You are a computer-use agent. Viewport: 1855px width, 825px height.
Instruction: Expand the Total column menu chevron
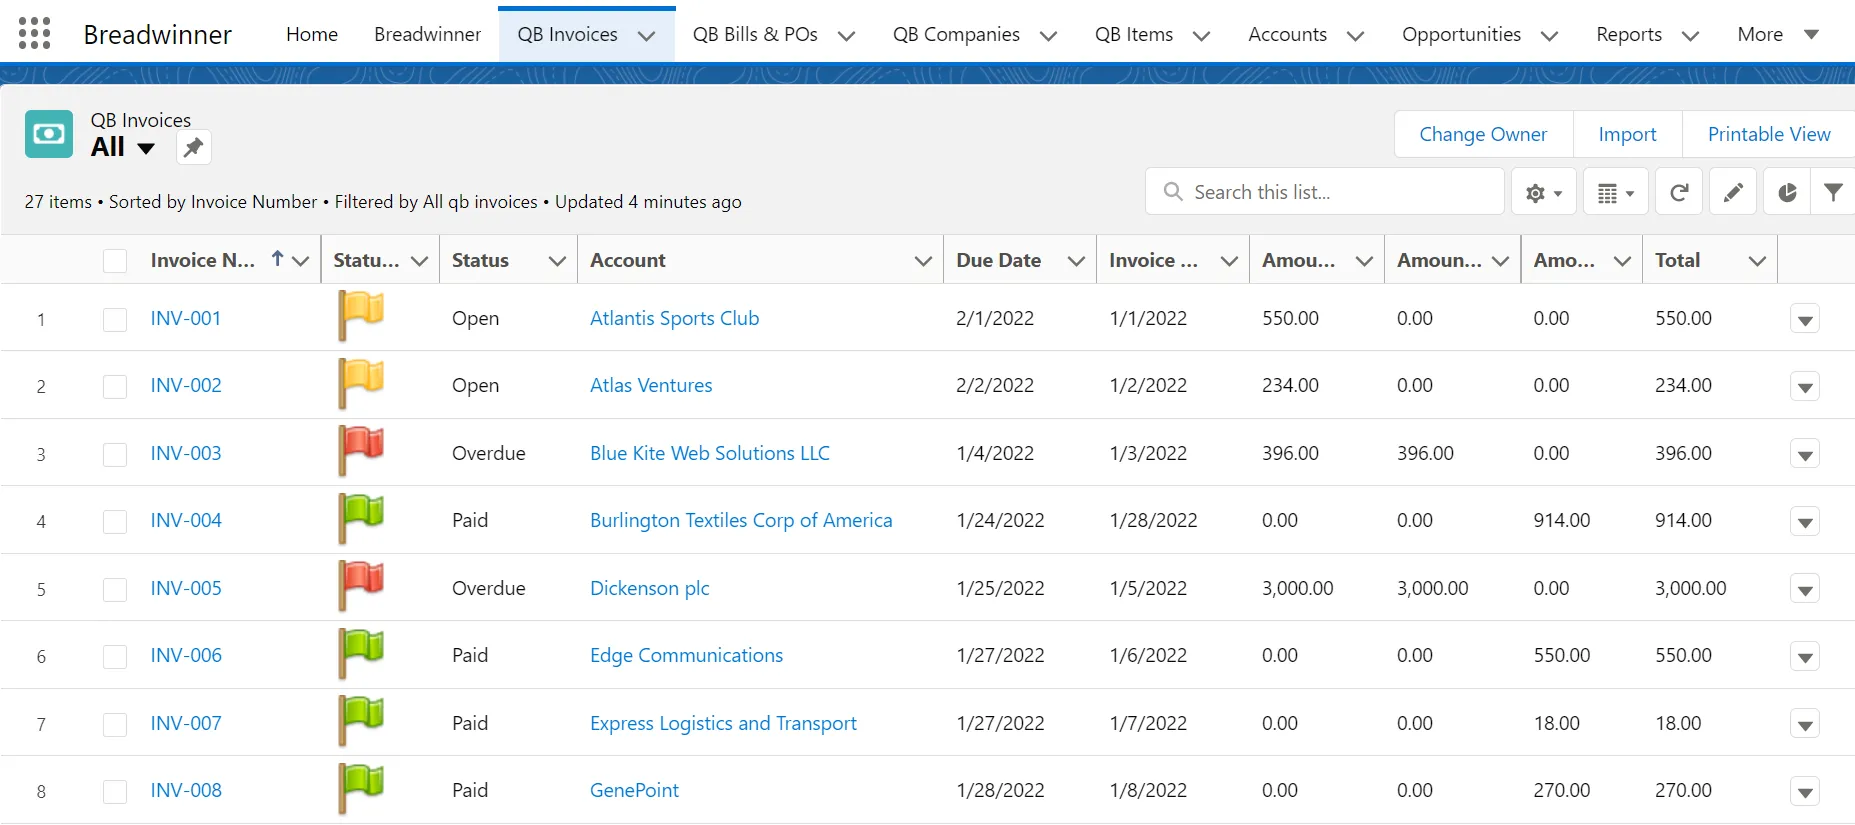(x=1757, y=261)
